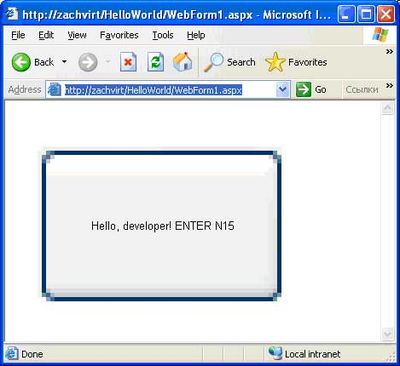Refresh the page with green arrows icon
400x366 pixels.
coord(156,62)
